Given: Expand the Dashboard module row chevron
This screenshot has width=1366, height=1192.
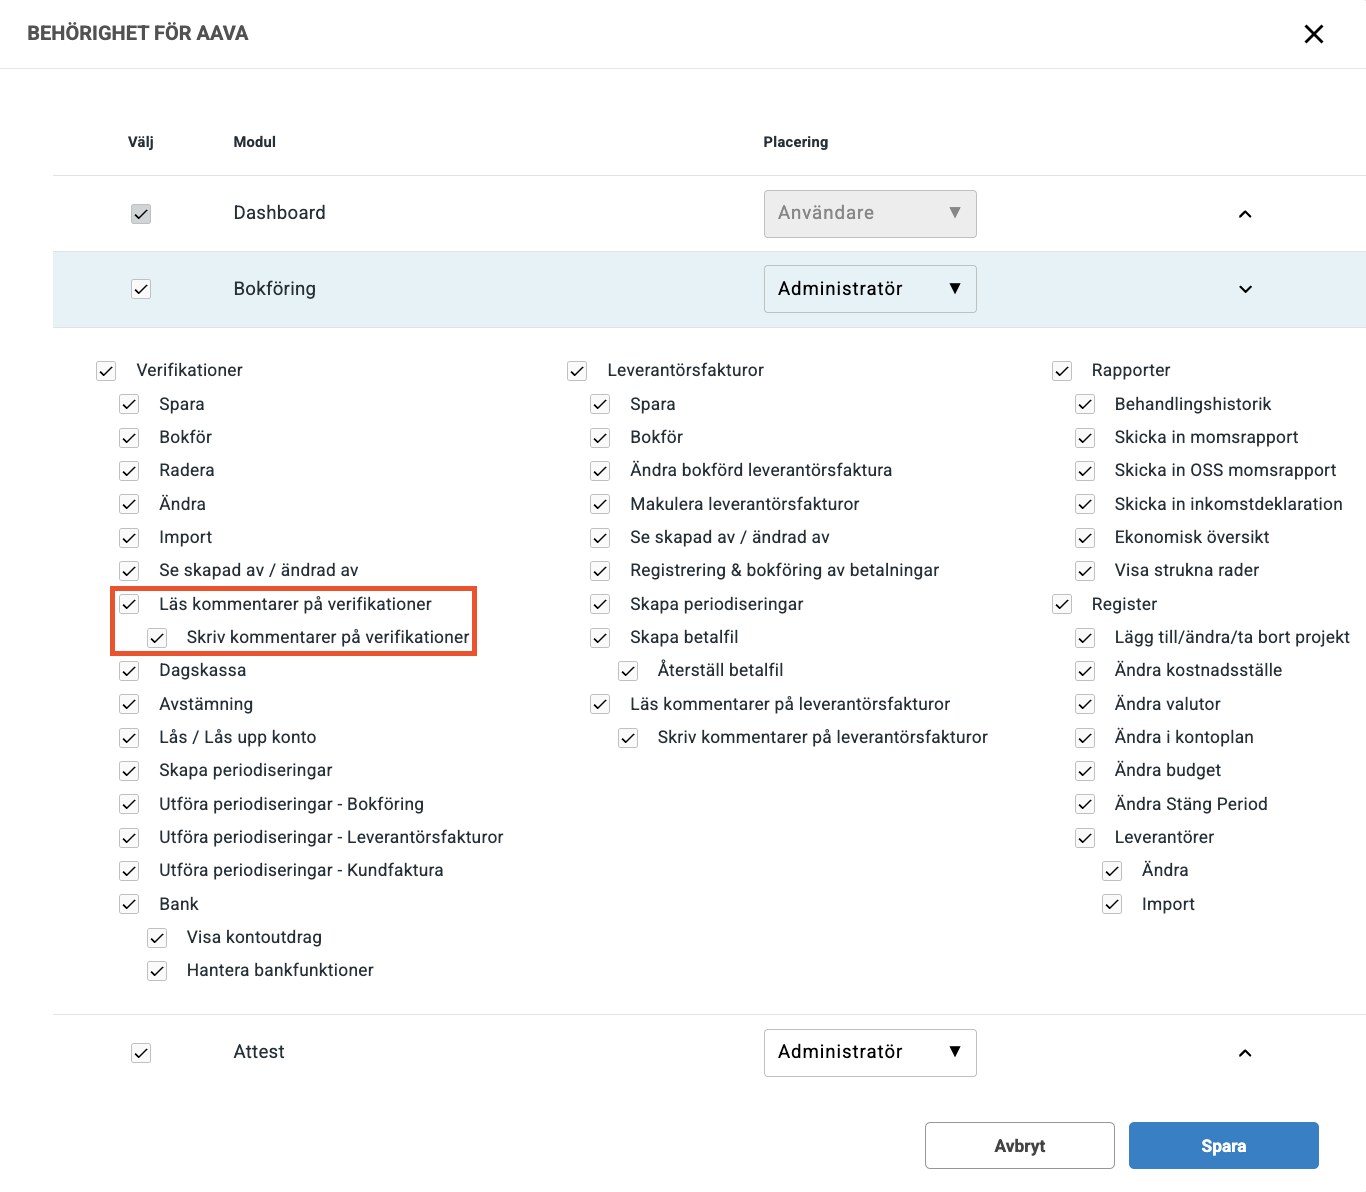Looking at the screenshot, I should 1245,214.
